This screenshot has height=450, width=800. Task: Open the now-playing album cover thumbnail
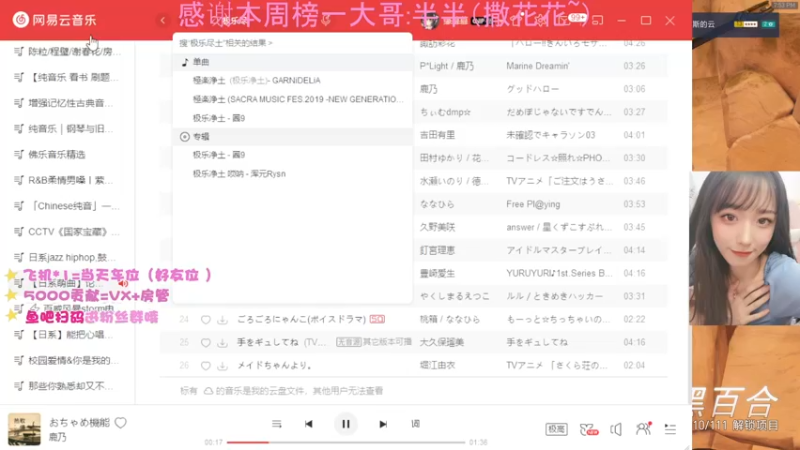click(x=24, y=429)
